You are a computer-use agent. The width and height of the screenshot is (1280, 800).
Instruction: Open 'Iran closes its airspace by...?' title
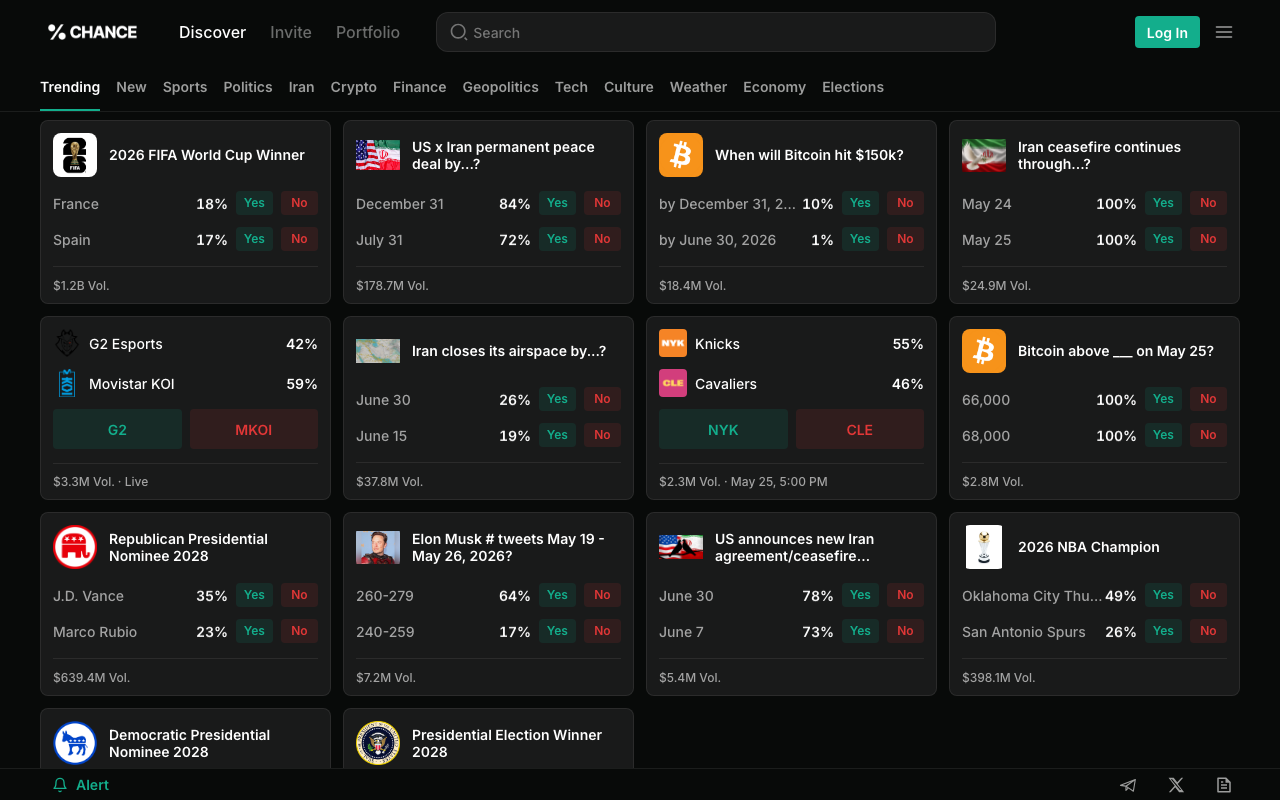pyautogui.click(x=509, y=351)
